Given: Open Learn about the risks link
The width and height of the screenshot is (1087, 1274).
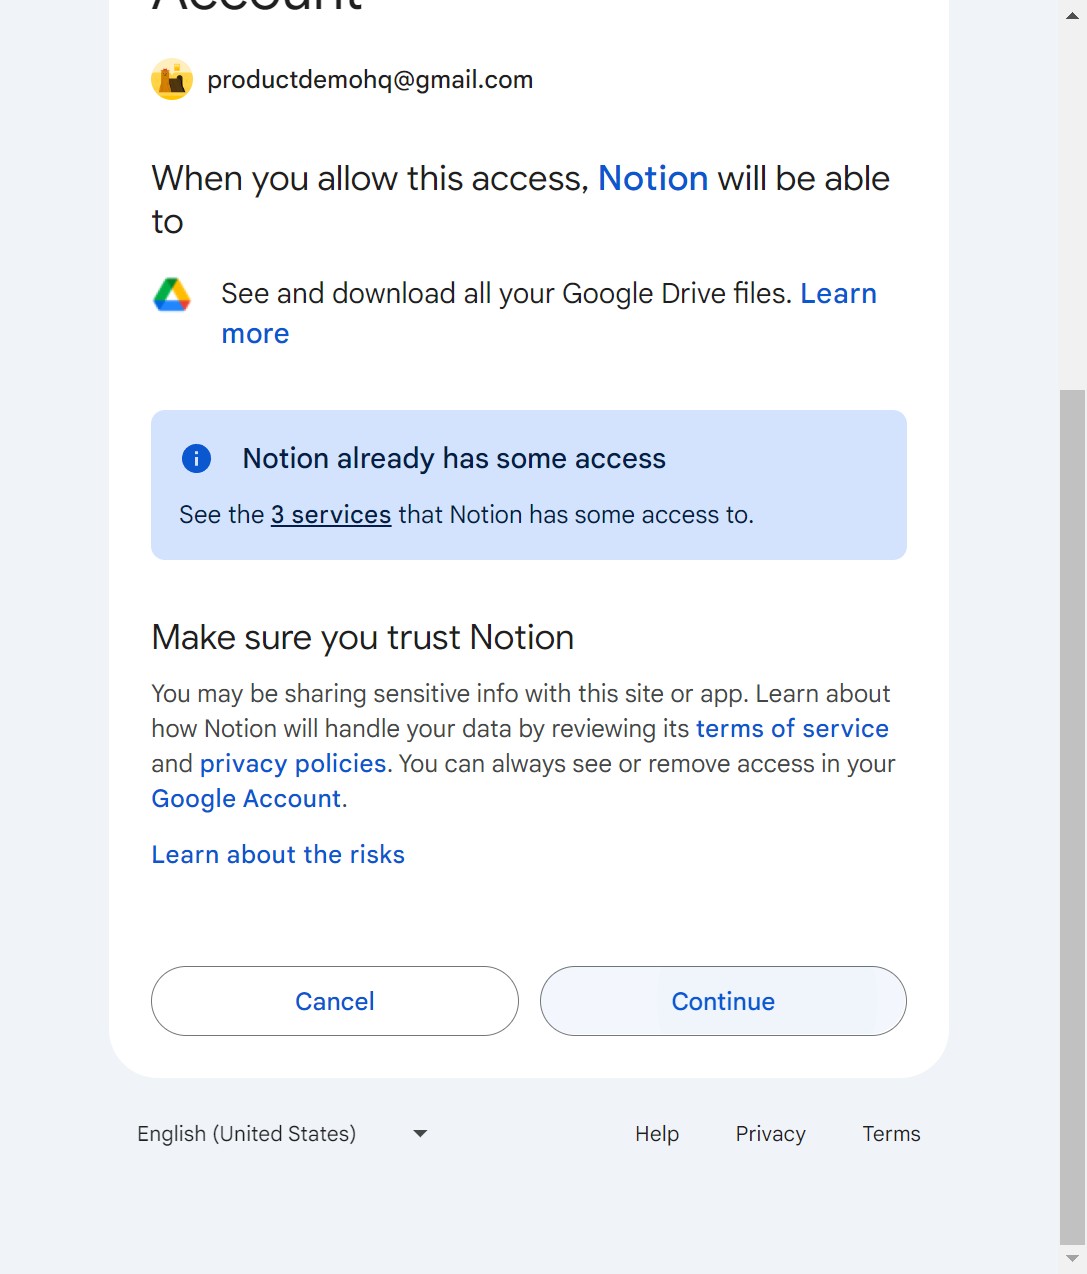Looking at the screenshot, I should (278, 854).
